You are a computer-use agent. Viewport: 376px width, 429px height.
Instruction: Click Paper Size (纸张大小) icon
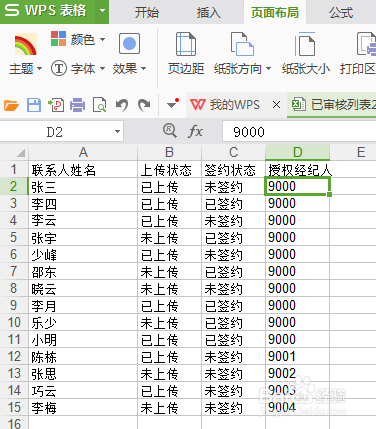[x=305, y=44]
